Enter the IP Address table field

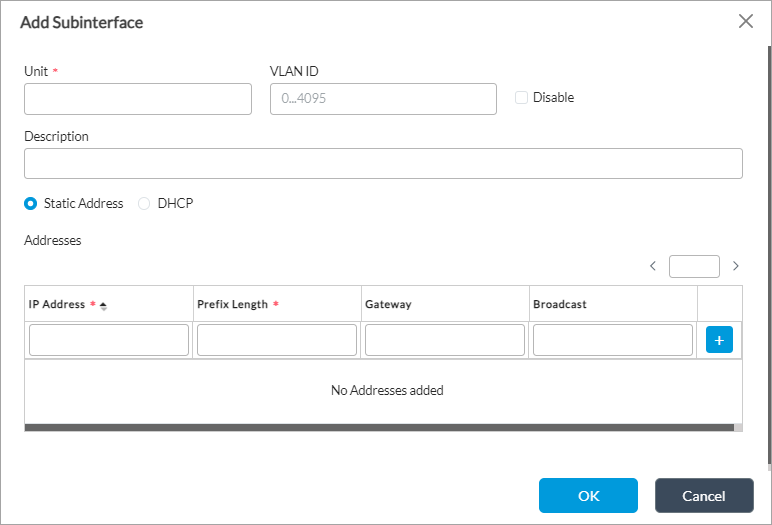109,340
